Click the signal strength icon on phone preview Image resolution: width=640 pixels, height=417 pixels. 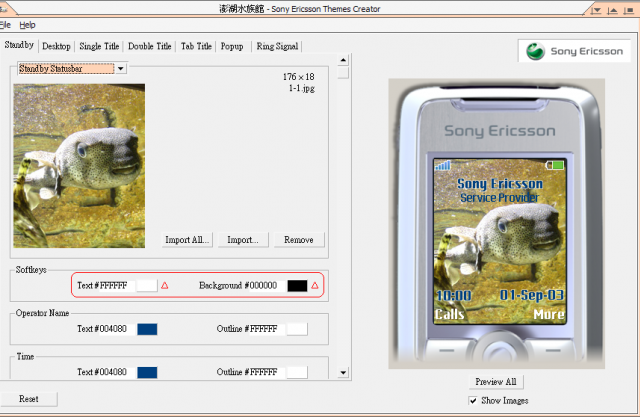coord(443,165)
